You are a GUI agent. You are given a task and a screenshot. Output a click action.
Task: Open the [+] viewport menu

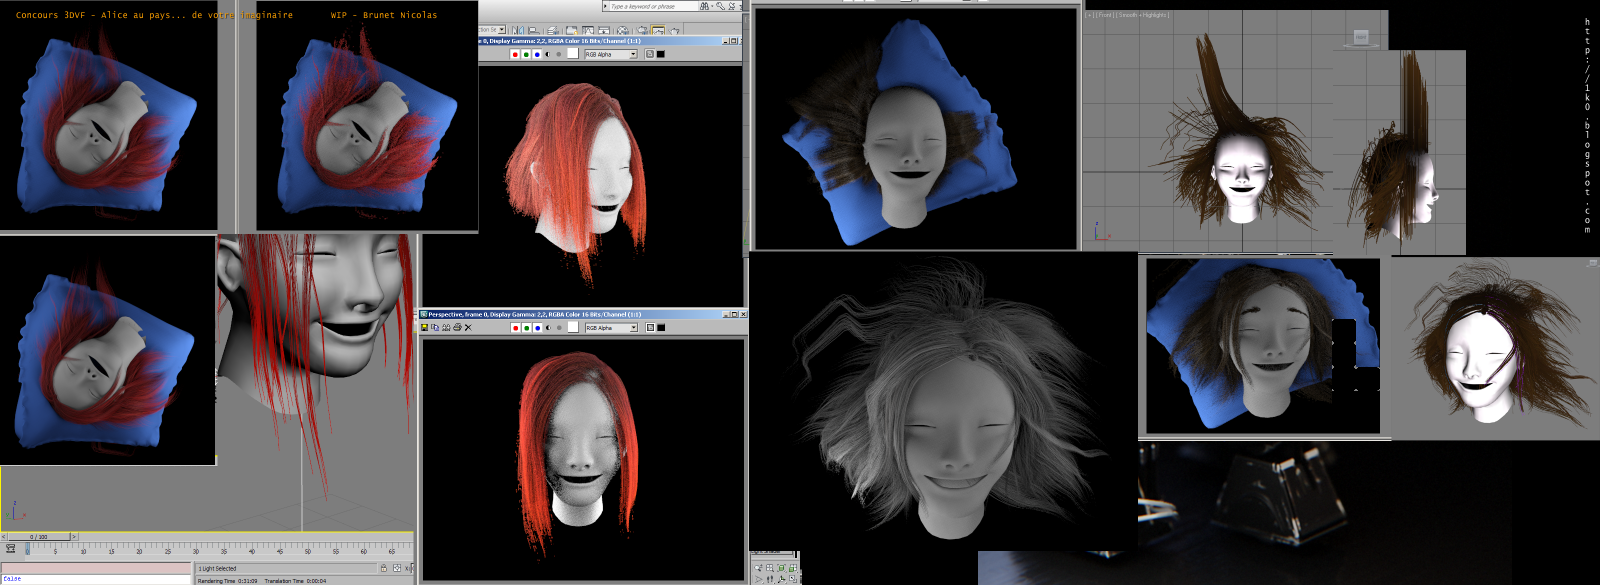click(x=1090, y=15)
